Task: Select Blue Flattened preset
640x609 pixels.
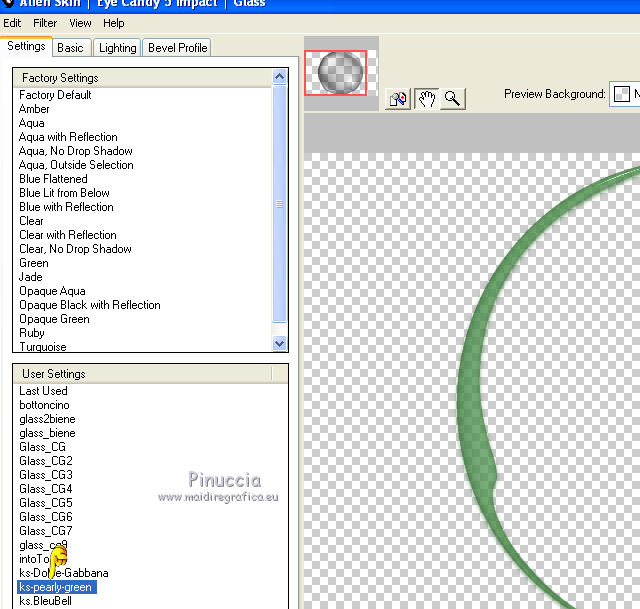Action: pos(53,179)
